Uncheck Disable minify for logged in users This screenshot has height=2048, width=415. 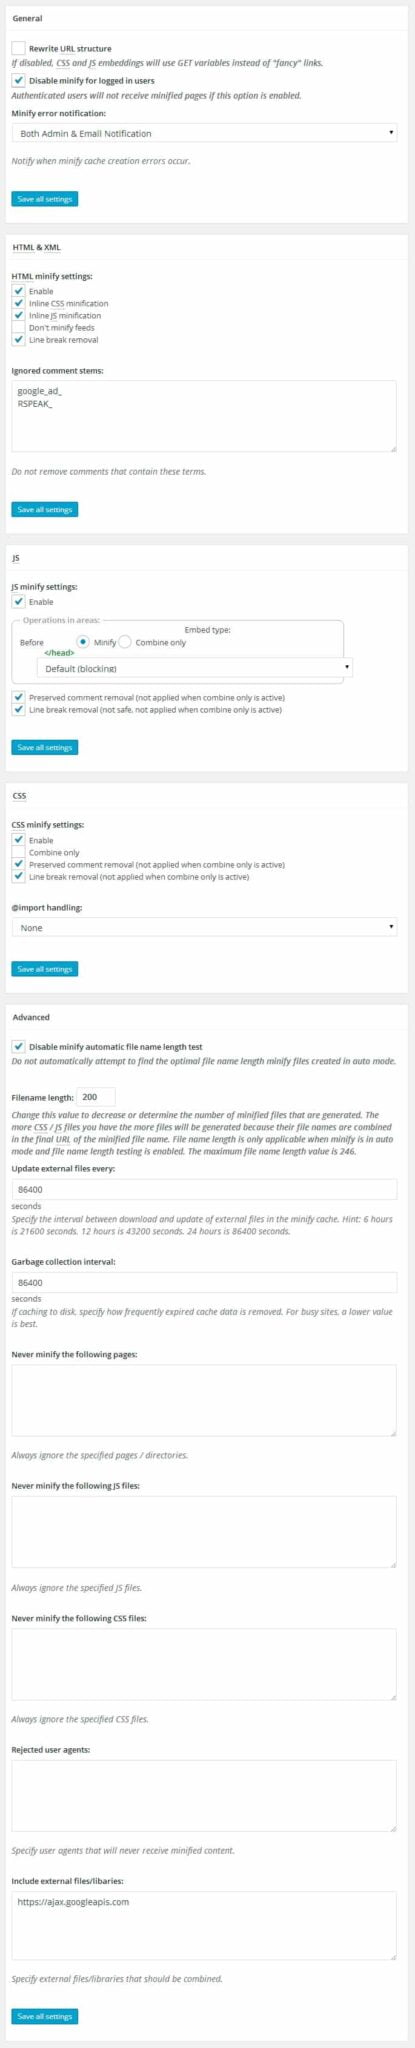[x=19, y=80]
